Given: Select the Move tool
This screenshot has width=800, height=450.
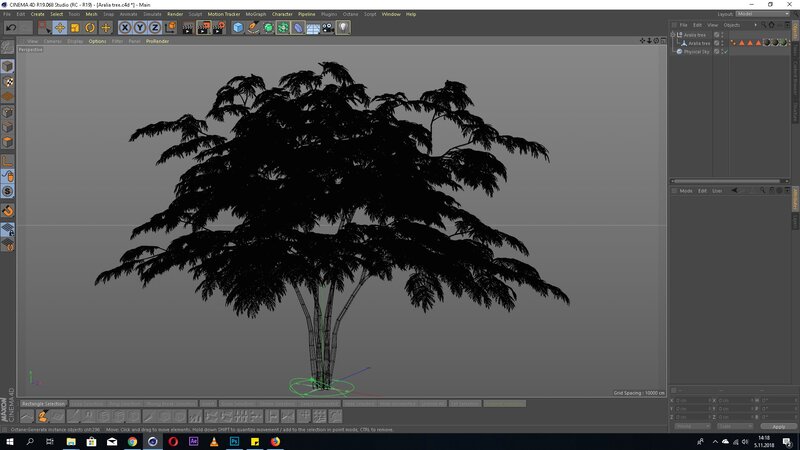Looking at the screenshot, I should point(60,28).
